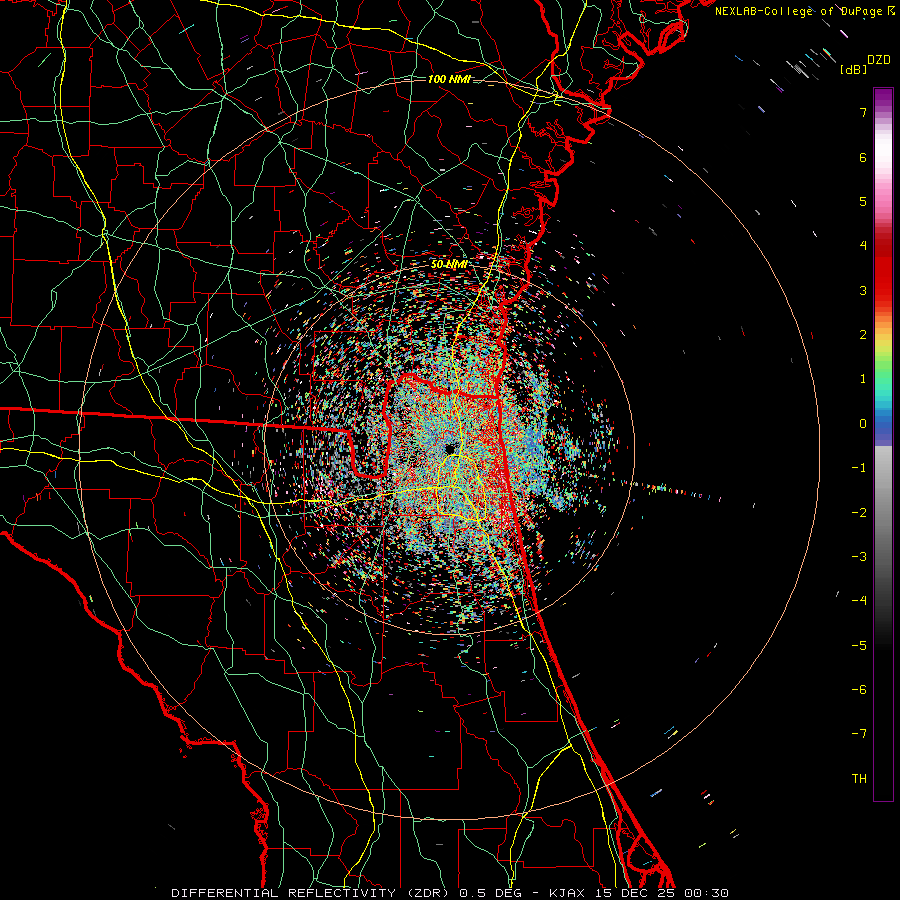900x900 pixels.
Task: Click the 00:30 timestamp
Action: click(709, 893)
